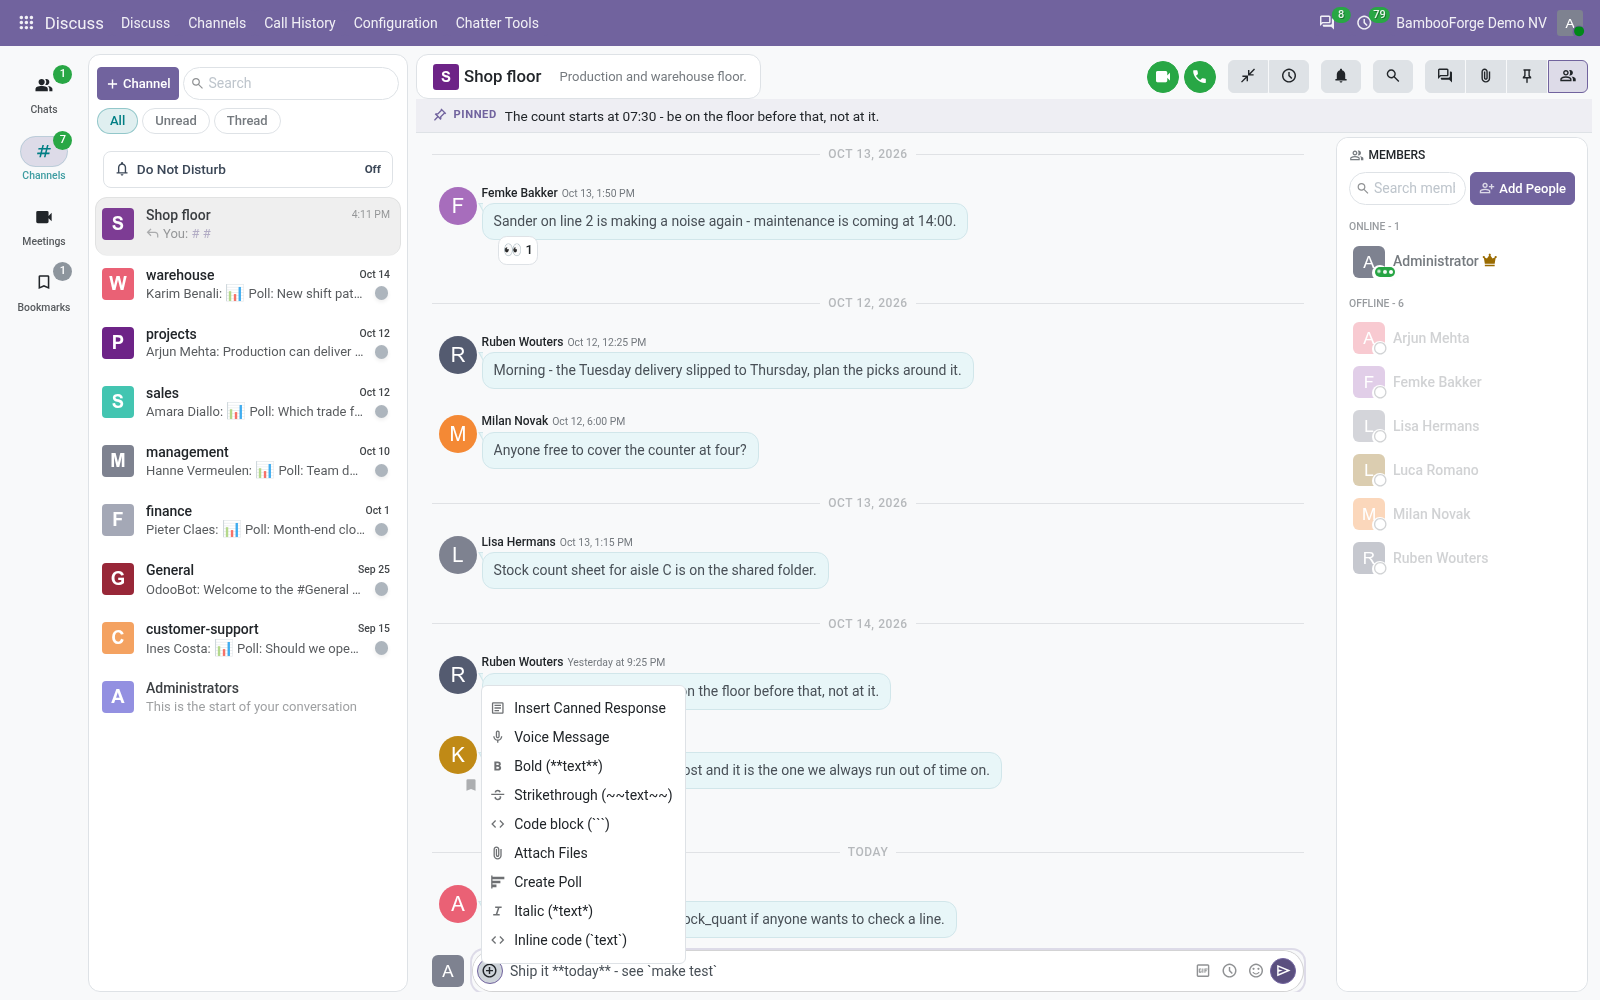Open Call History in the top navigation
This screenshot has height=1000, width=1600.
click(300, 23)
